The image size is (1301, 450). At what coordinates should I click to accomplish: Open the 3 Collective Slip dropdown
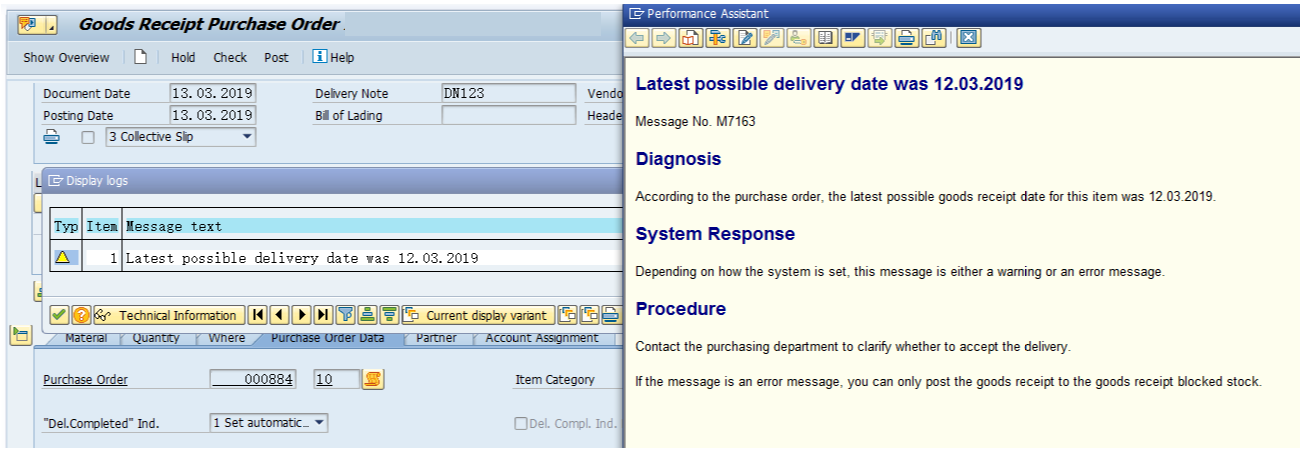(247, 137)
